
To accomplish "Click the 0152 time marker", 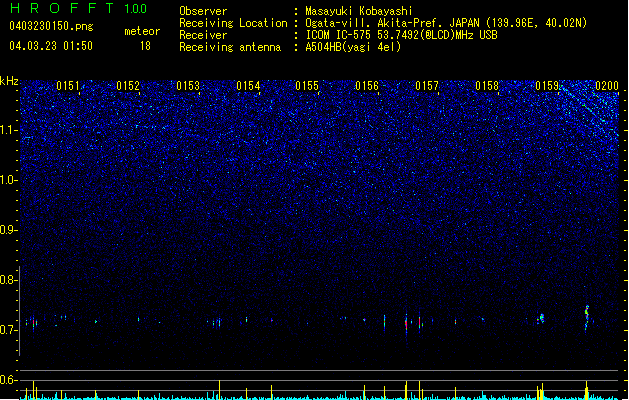I will click(x=128, y=86).
